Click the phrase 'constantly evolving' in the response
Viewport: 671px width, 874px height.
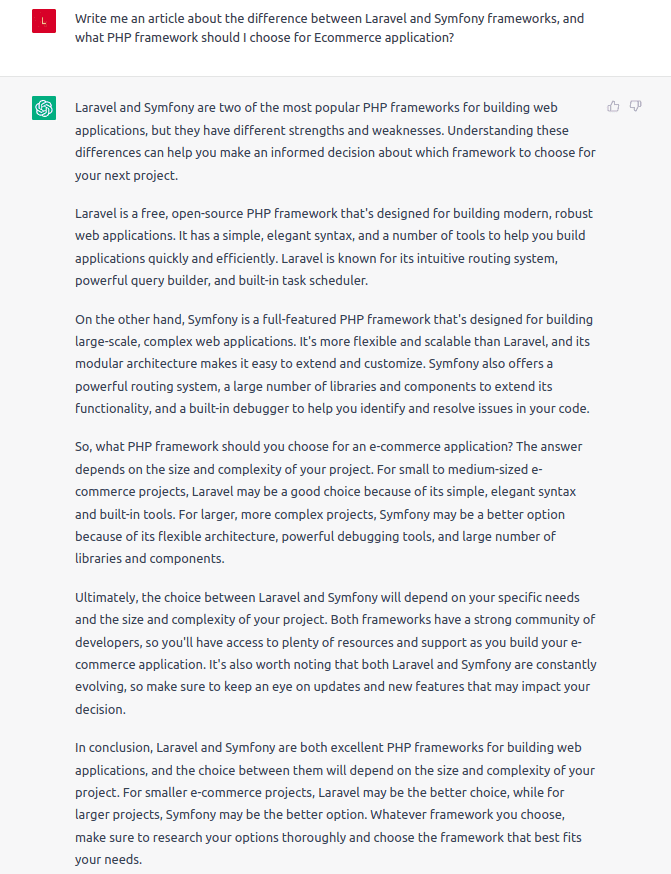click(x=530, y=664)
